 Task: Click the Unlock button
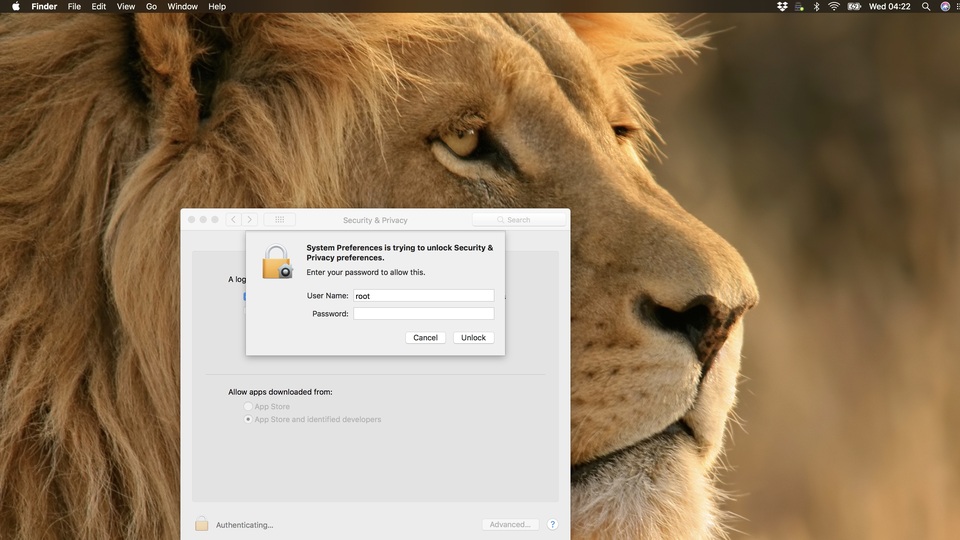click(x=473, y=337)
